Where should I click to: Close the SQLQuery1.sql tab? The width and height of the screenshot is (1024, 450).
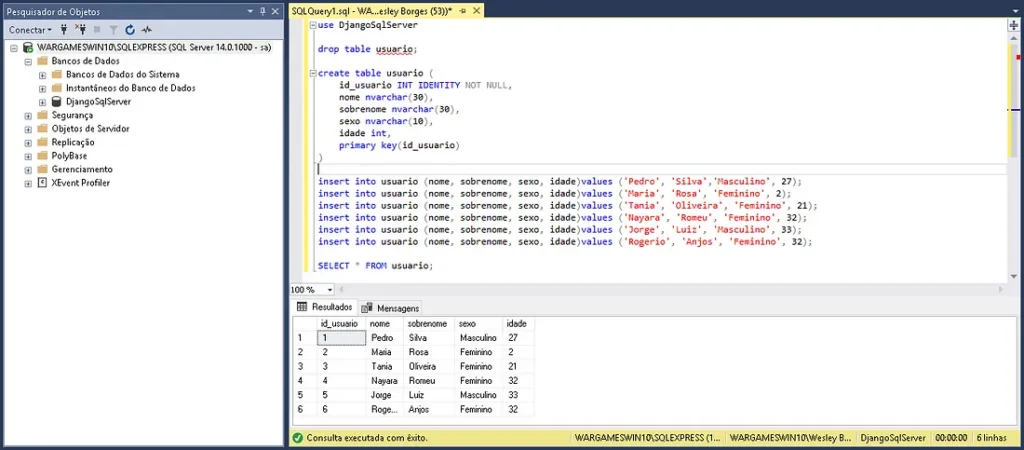point(475,12)
